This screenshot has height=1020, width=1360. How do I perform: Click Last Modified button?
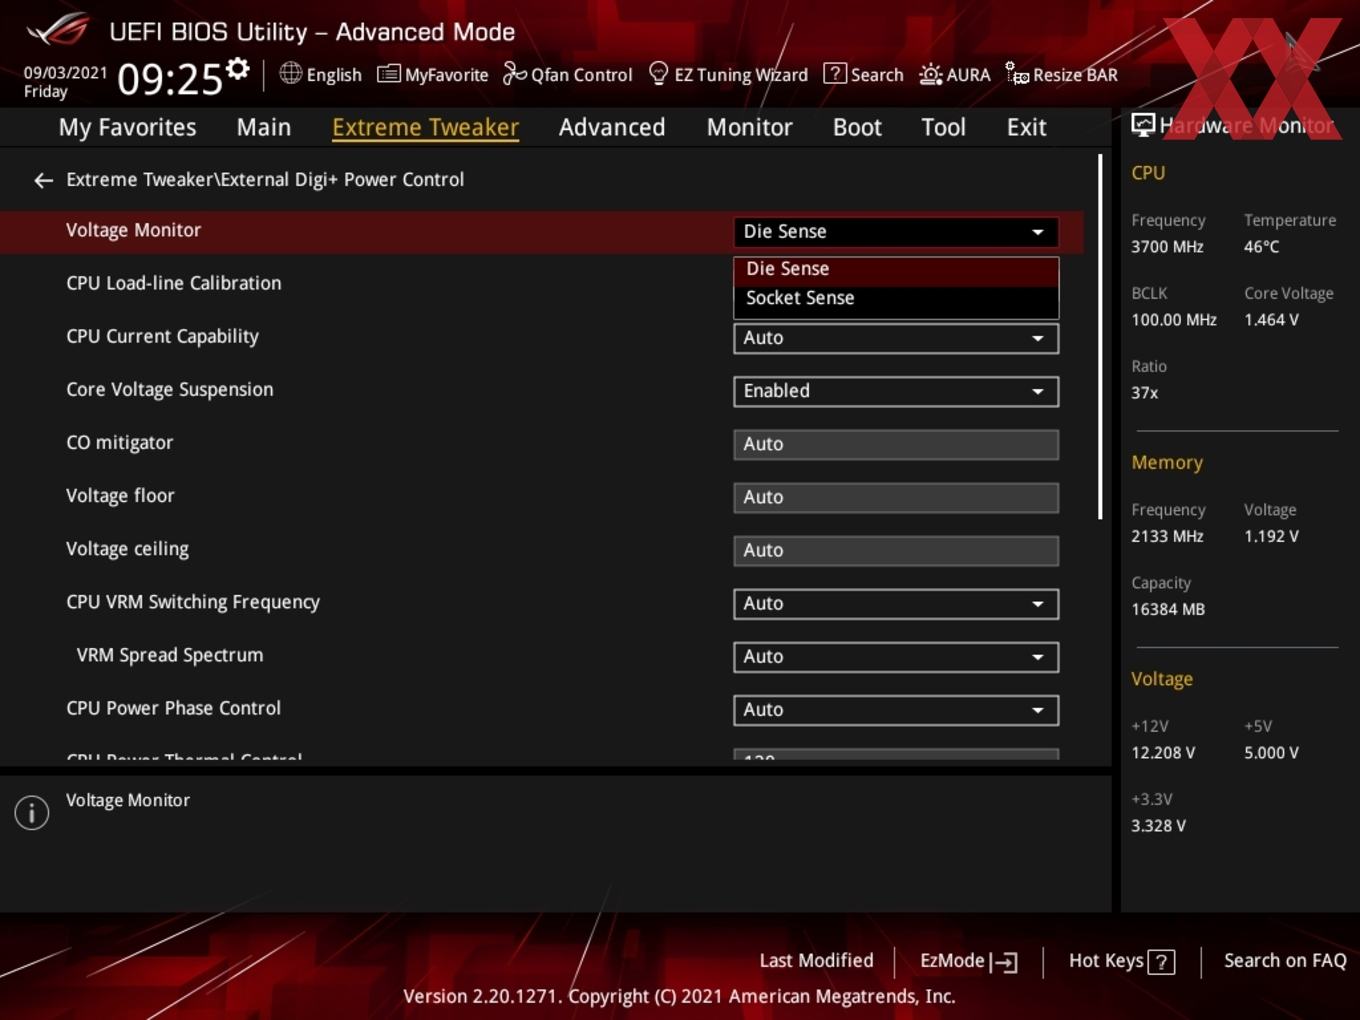click(816, 961)
